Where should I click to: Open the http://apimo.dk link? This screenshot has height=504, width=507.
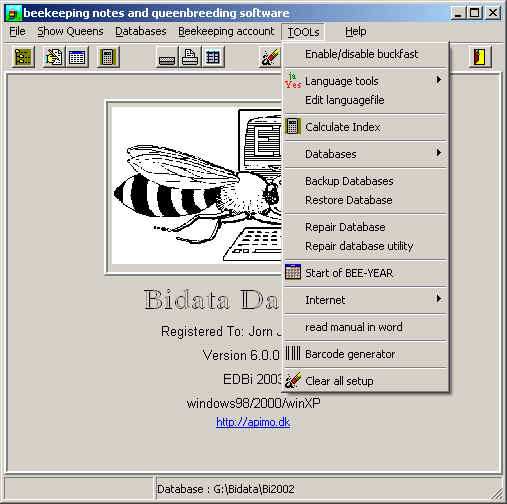click(253, 422)
